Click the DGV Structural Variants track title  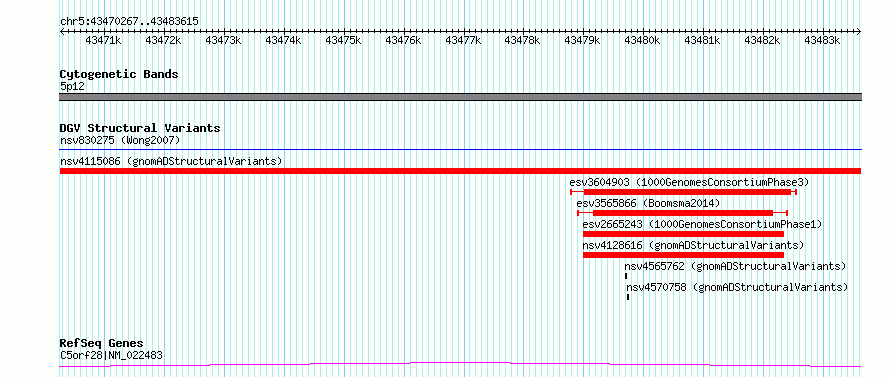click(x=140, y=128)
